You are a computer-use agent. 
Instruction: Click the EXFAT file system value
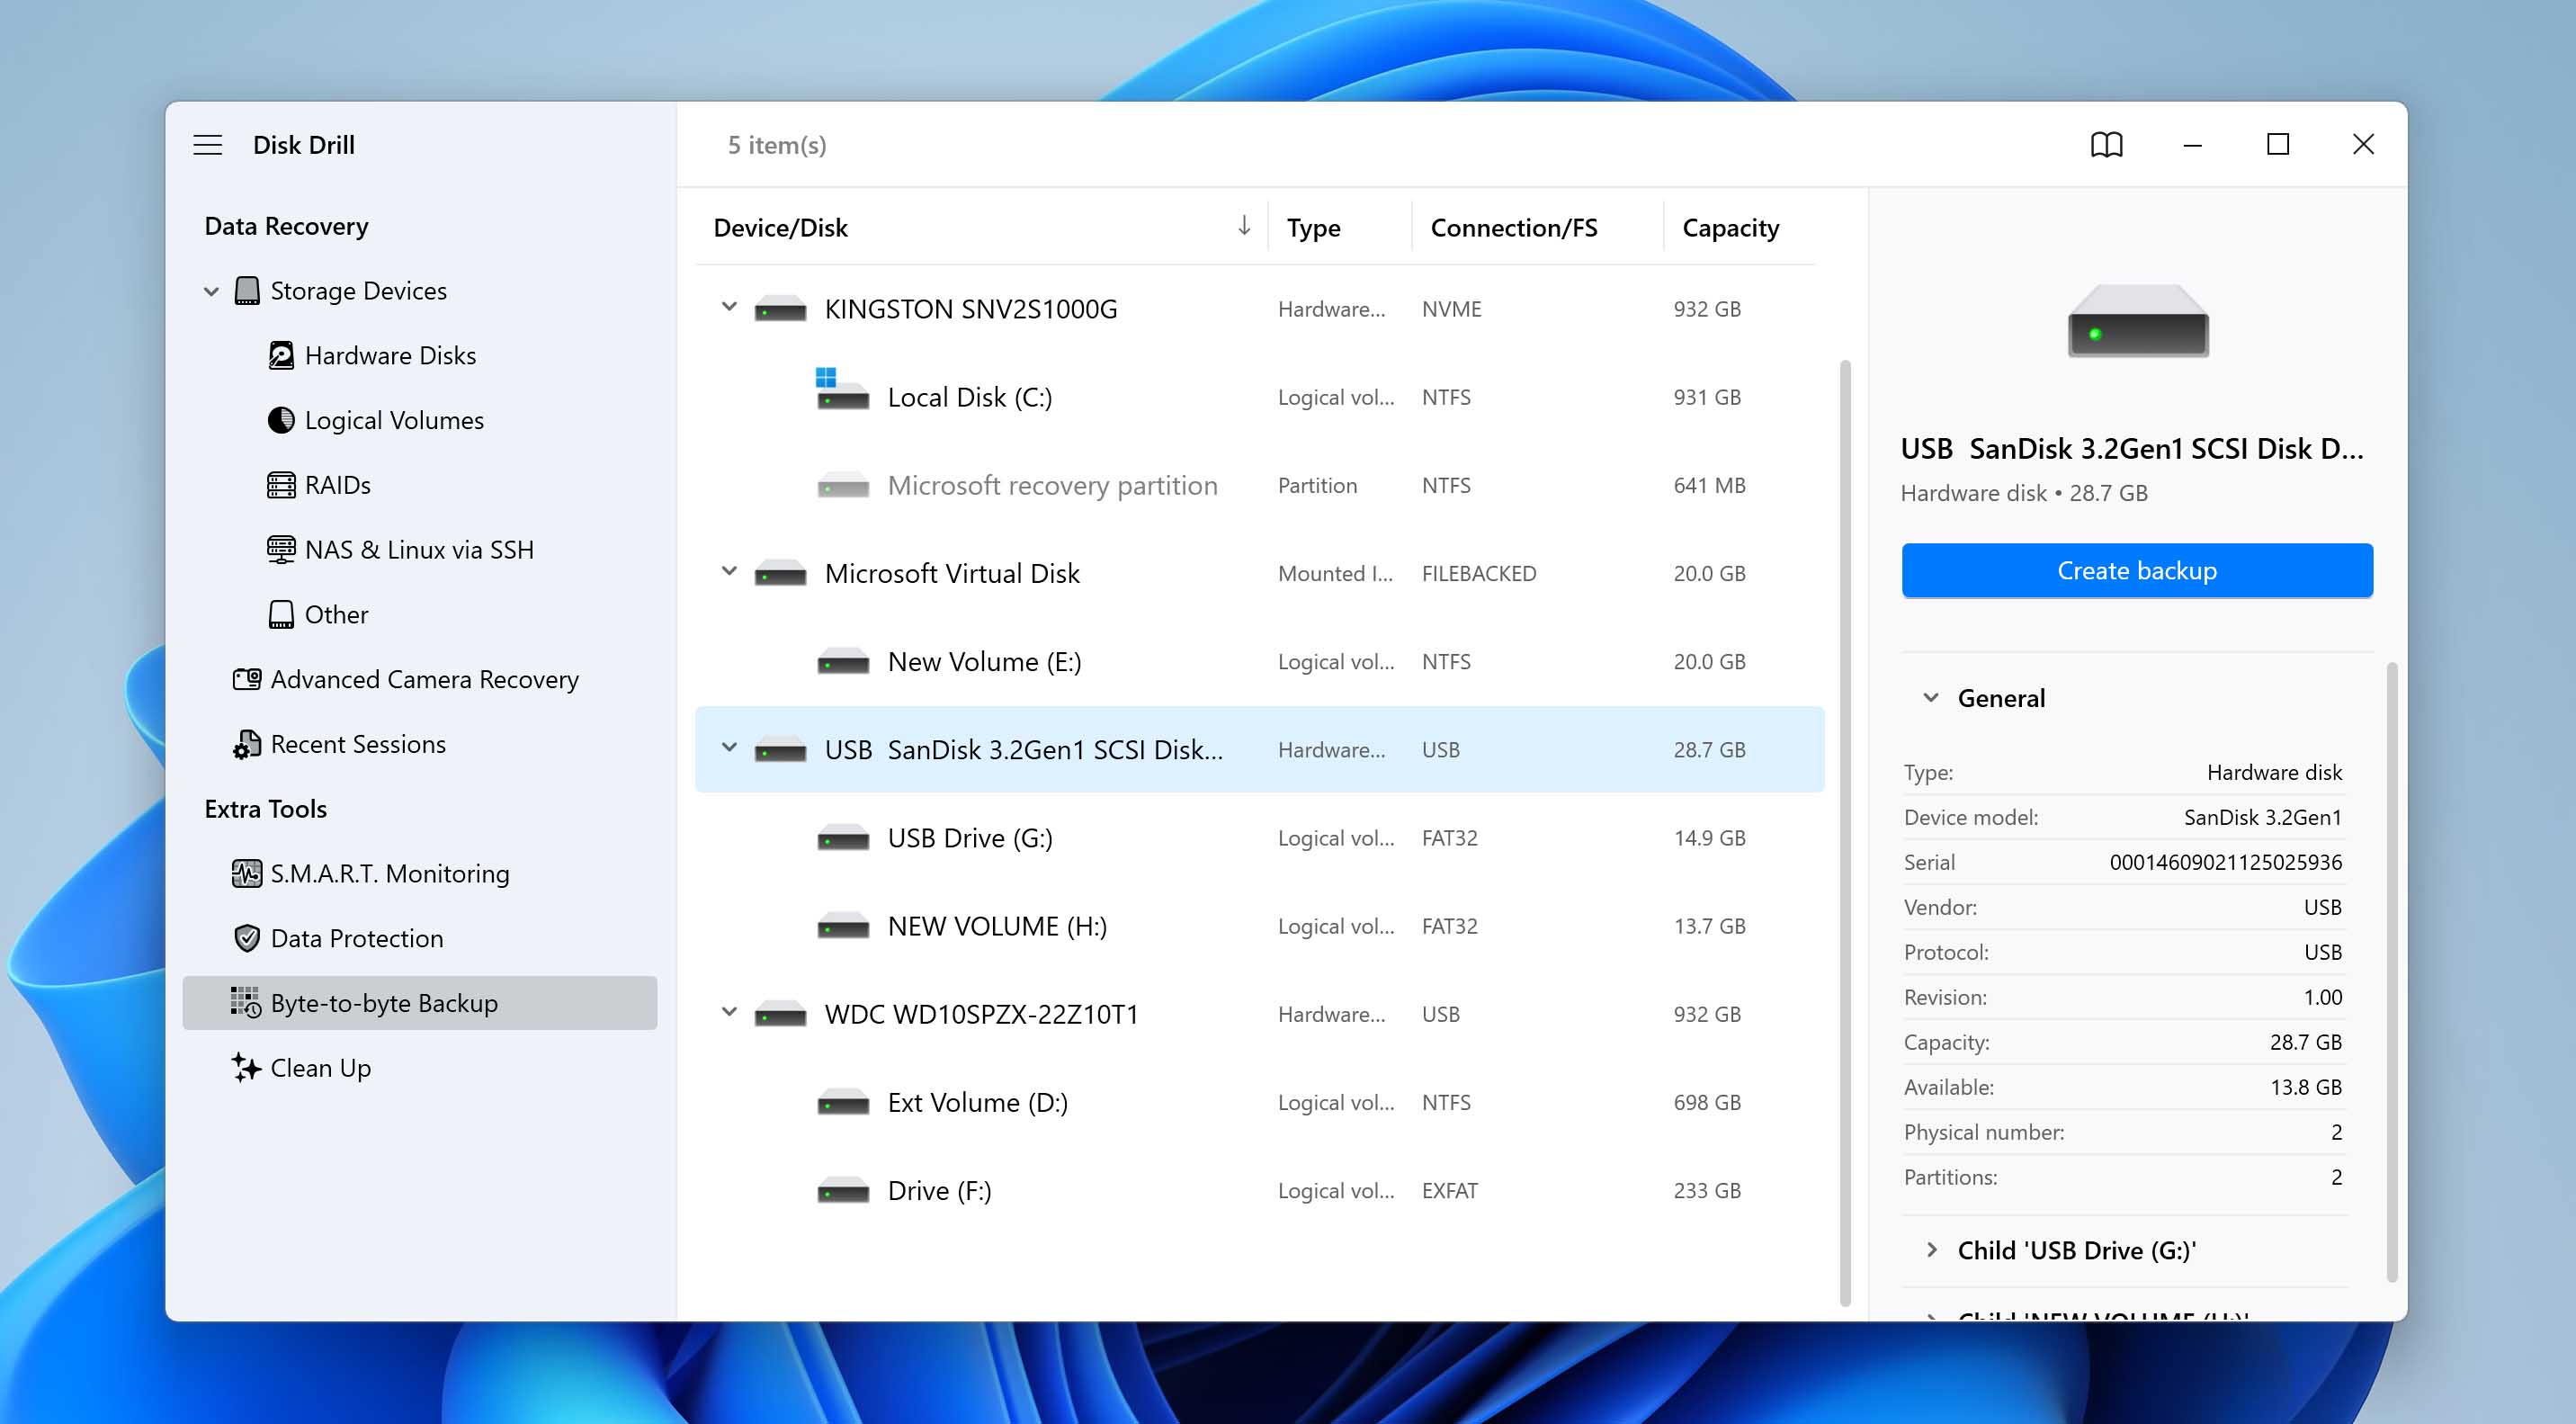[x=1449, y=1190]
